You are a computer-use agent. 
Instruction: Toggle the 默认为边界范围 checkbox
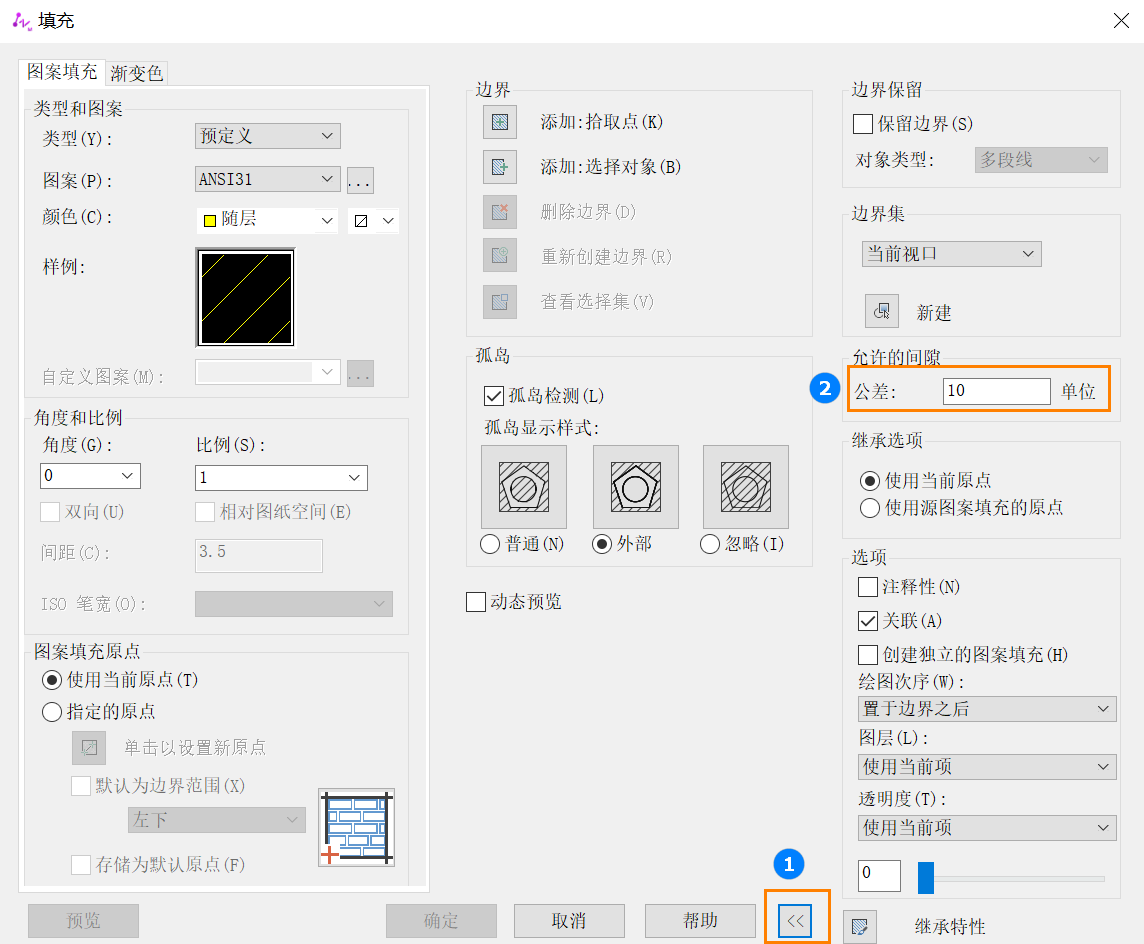pos(81,786)
